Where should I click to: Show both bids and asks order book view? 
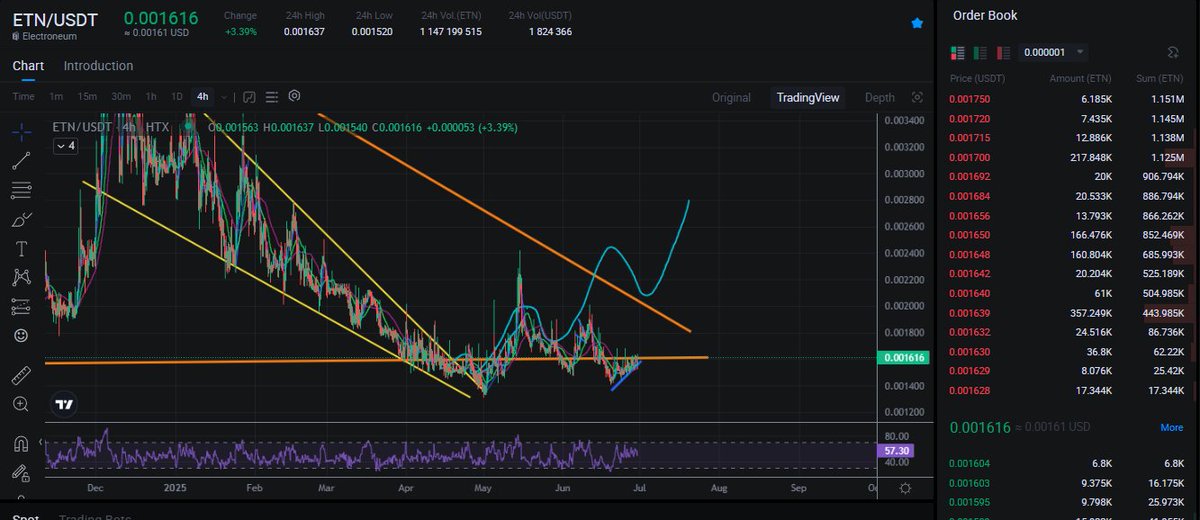click(x=958, y=52)
